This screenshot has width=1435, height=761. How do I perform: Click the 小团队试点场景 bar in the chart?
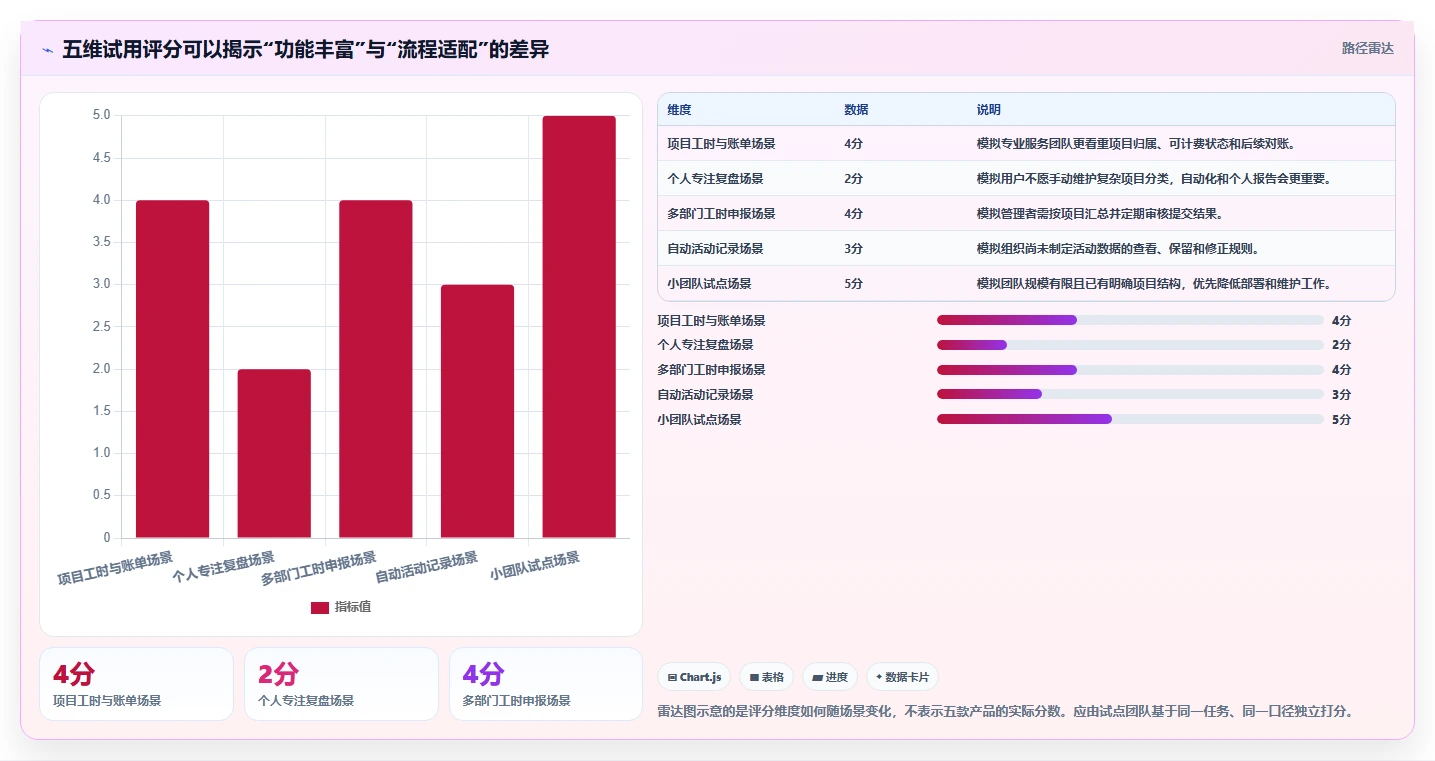coord(579,327)
